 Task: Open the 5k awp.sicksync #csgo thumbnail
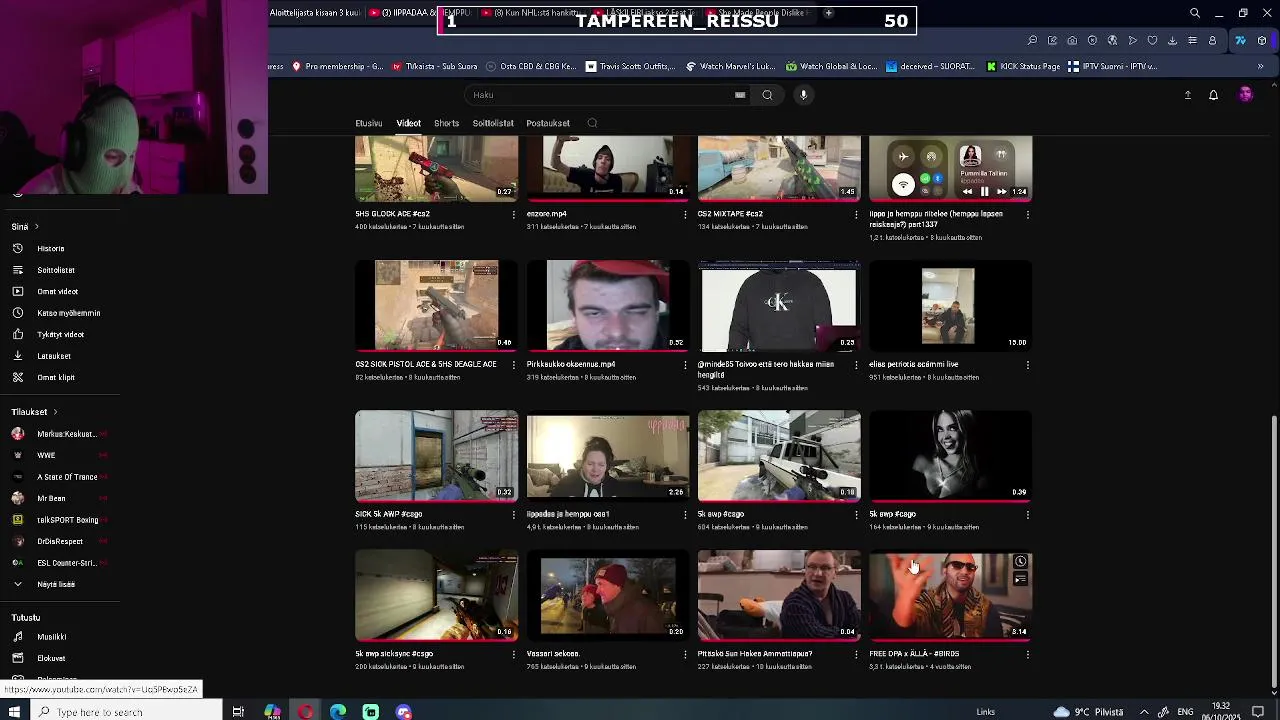pos(437,596)
